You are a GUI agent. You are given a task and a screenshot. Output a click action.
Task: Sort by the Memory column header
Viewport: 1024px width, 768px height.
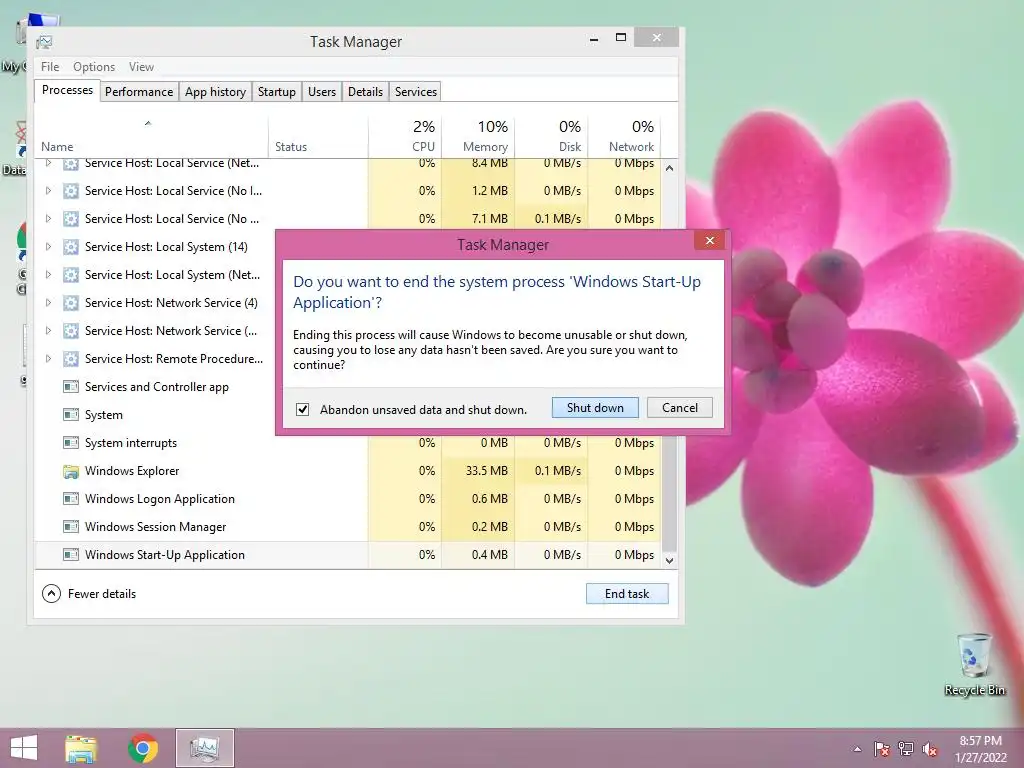pyautogui.click(x=478, y=136)
